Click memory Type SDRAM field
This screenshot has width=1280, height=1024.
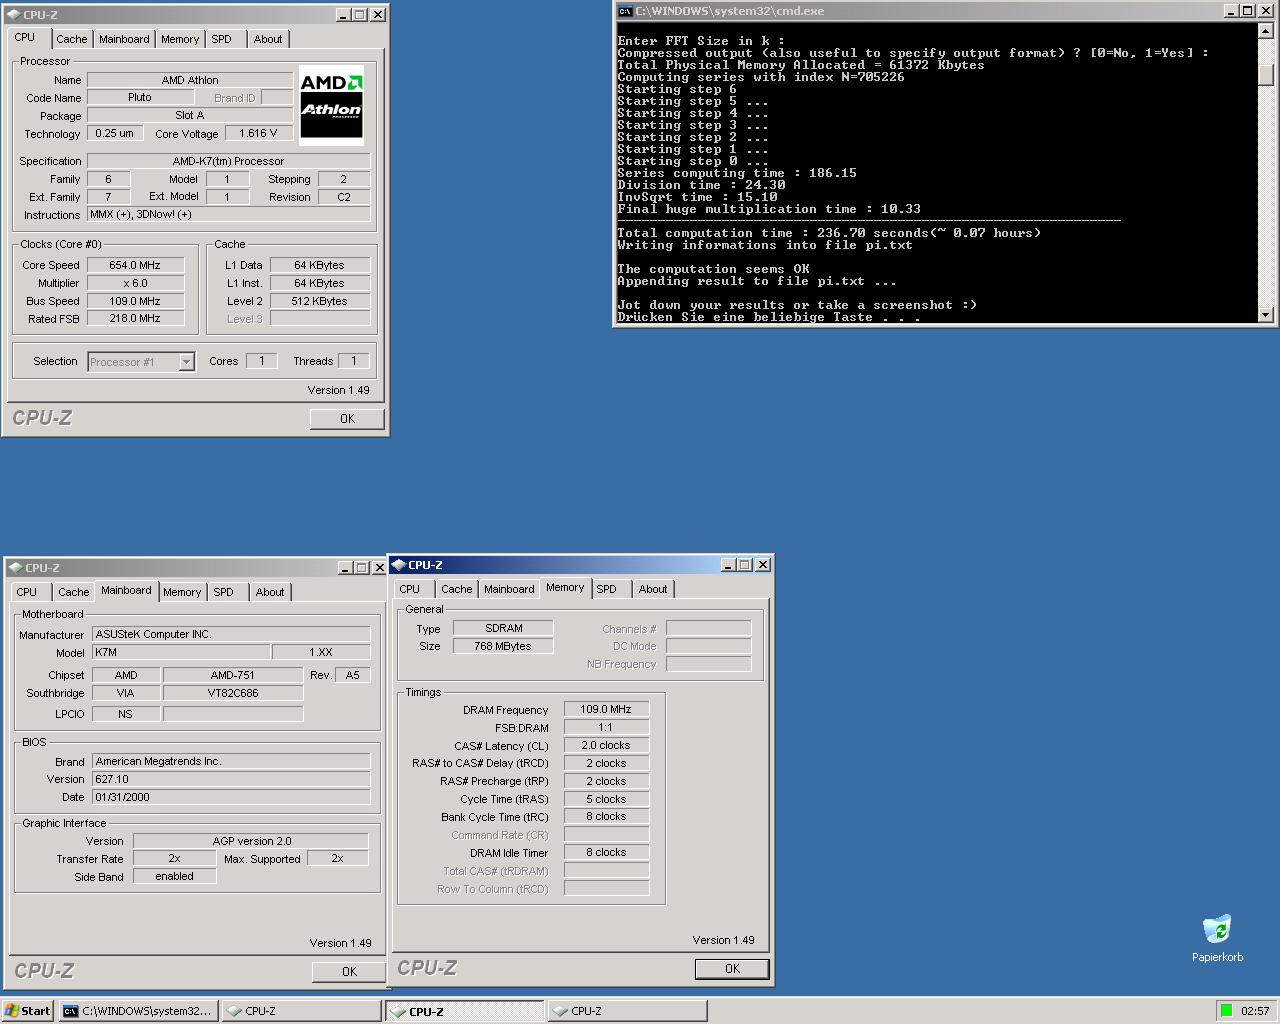(503, 628)
